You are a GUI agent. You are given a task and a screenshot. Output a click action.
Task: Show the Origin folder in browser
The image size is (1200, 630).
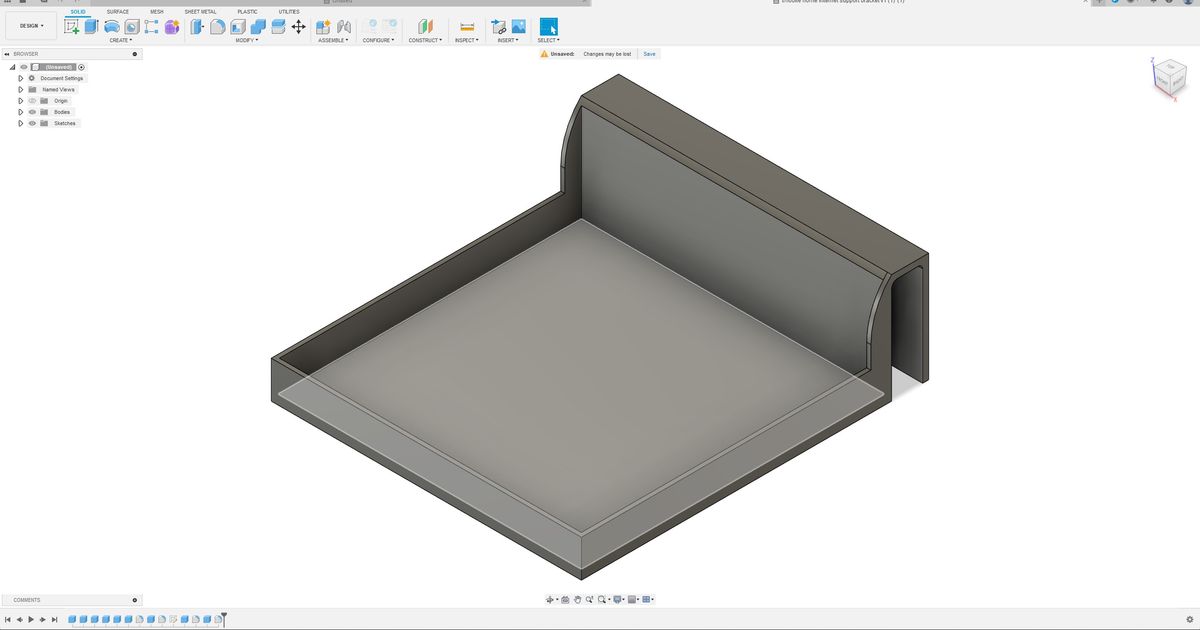[33, 100]
